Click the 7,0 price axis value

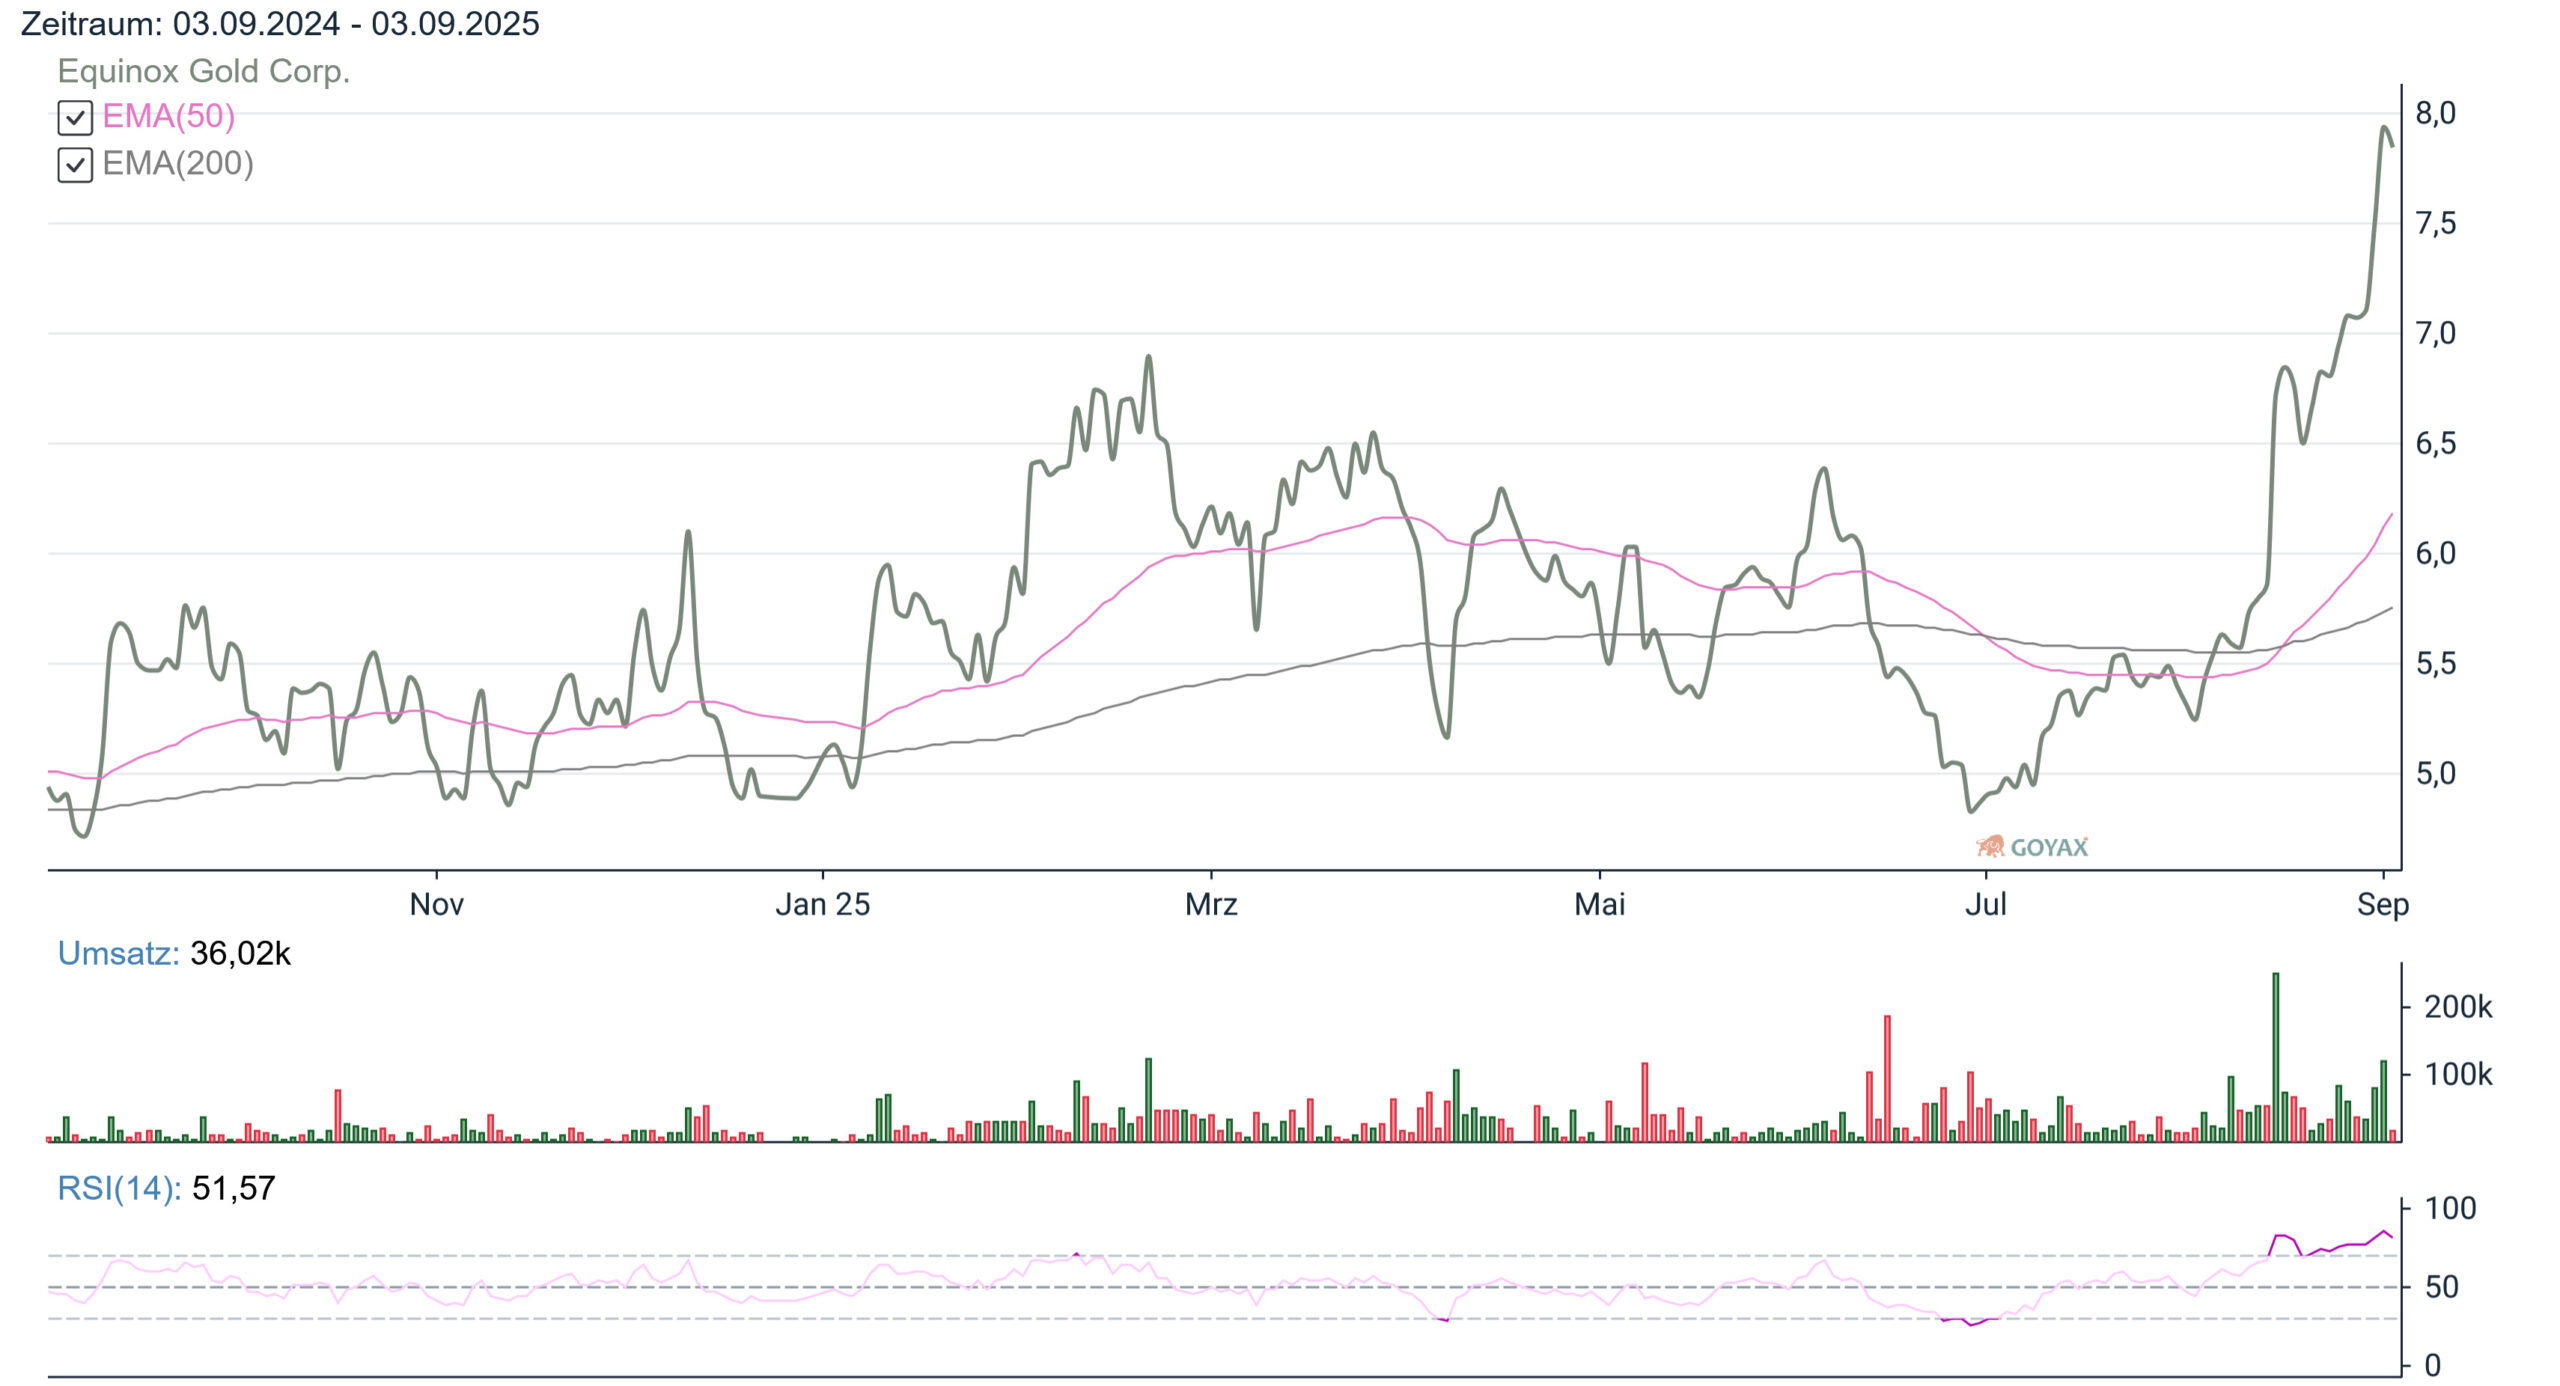pyautogui.click(x=2435, y=333)
